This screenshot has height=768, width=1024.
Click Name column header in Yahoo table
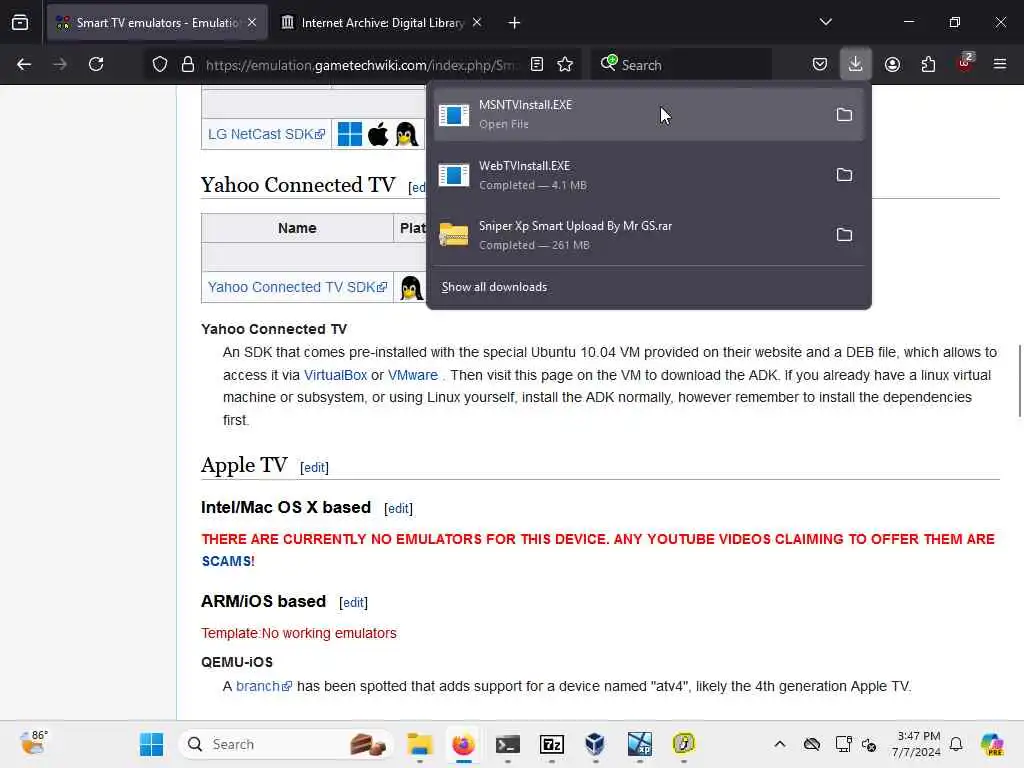(x=297, y=228)
